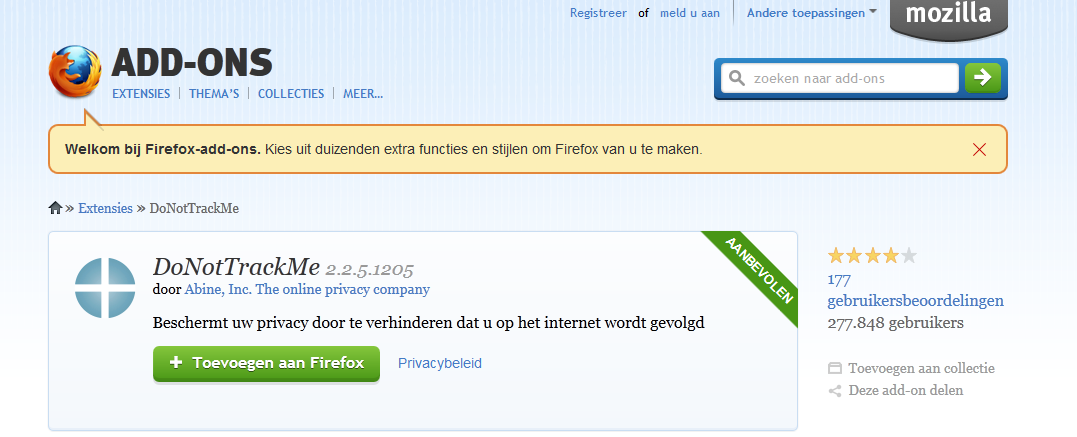
Task: Go home via the breadcrumb house icon
Action: click(55, 208)
